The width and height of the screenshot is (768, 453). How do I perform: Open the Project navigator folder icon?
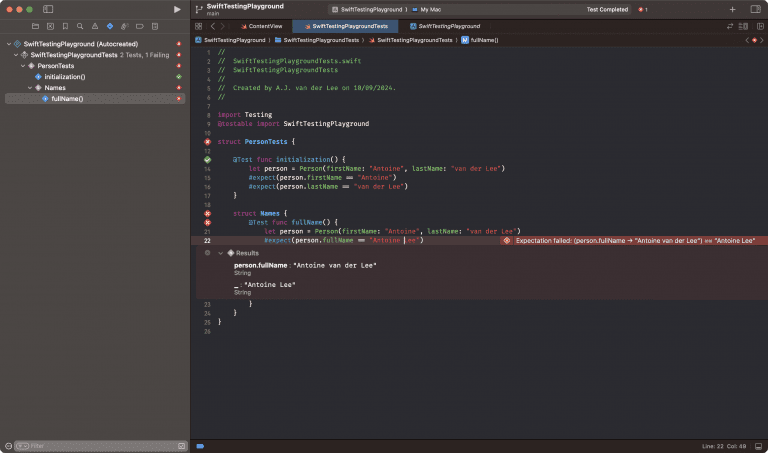(35, 26)
